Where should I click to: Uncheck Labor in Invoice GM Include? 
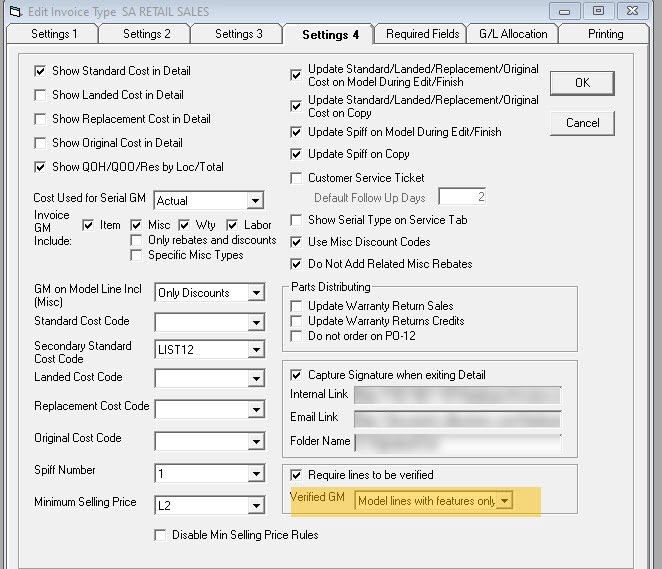coord(232,225)
